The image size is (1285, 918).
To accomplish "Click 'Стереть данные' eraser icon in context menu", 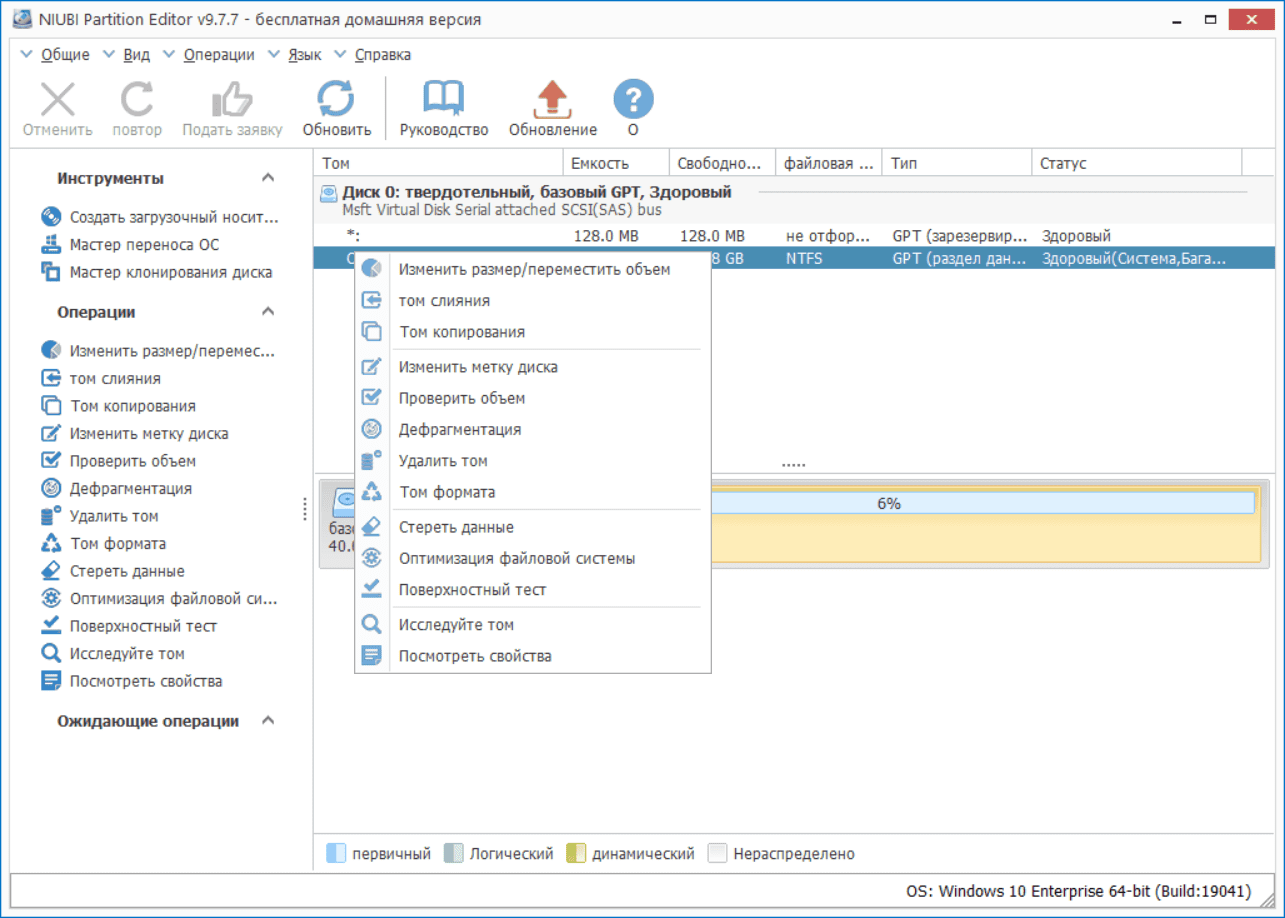I will (x=371, y=527).
